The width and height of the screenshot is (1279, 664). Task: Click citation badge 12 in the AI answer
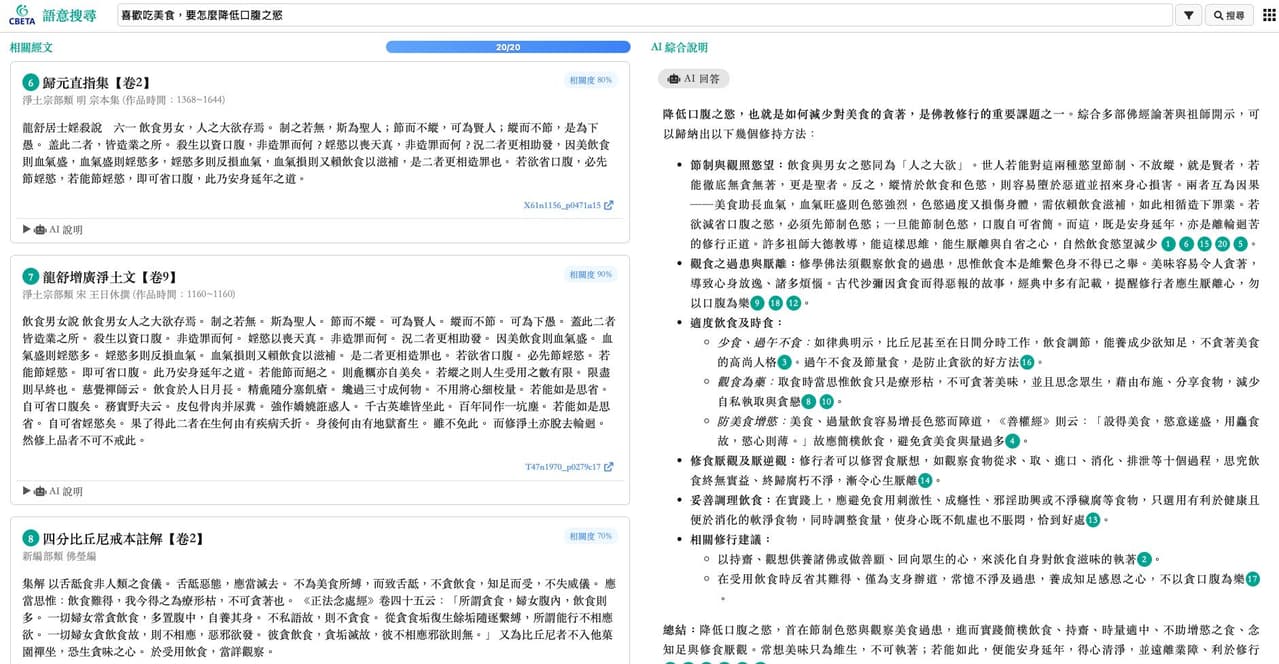tap(793, 303)
